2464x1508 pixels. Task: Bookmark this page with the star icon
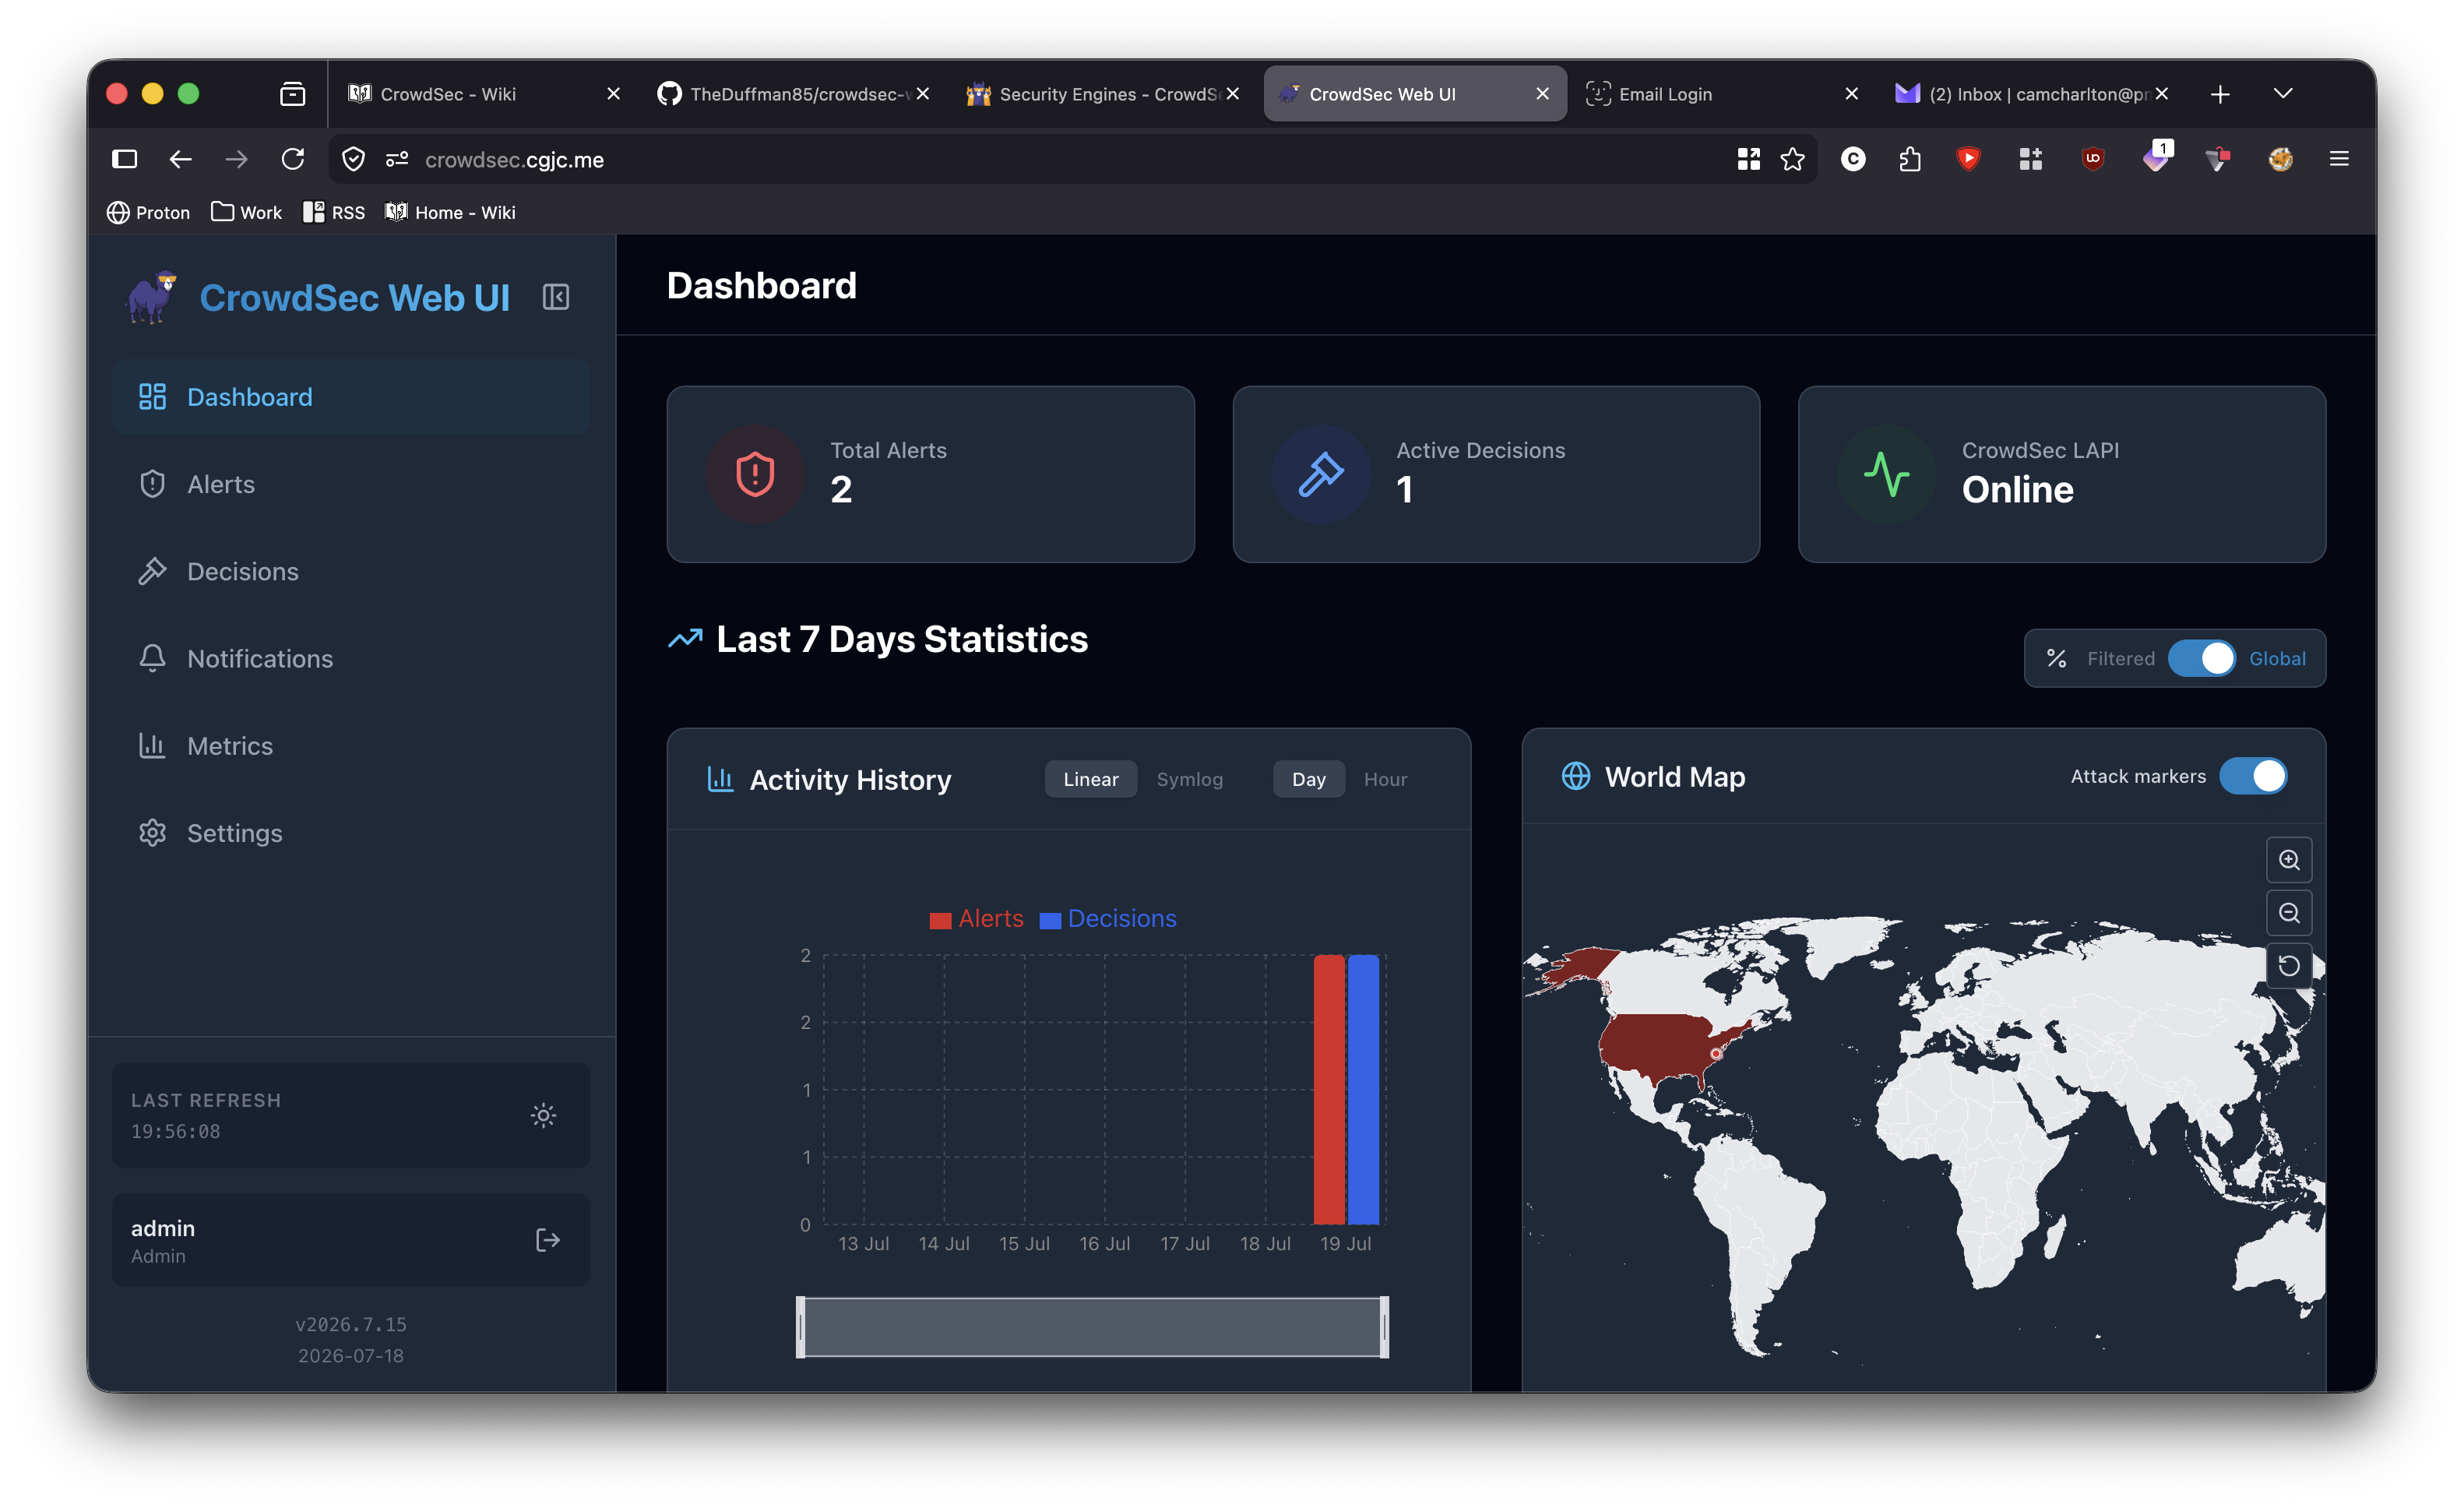click(x=1793, y=159)
